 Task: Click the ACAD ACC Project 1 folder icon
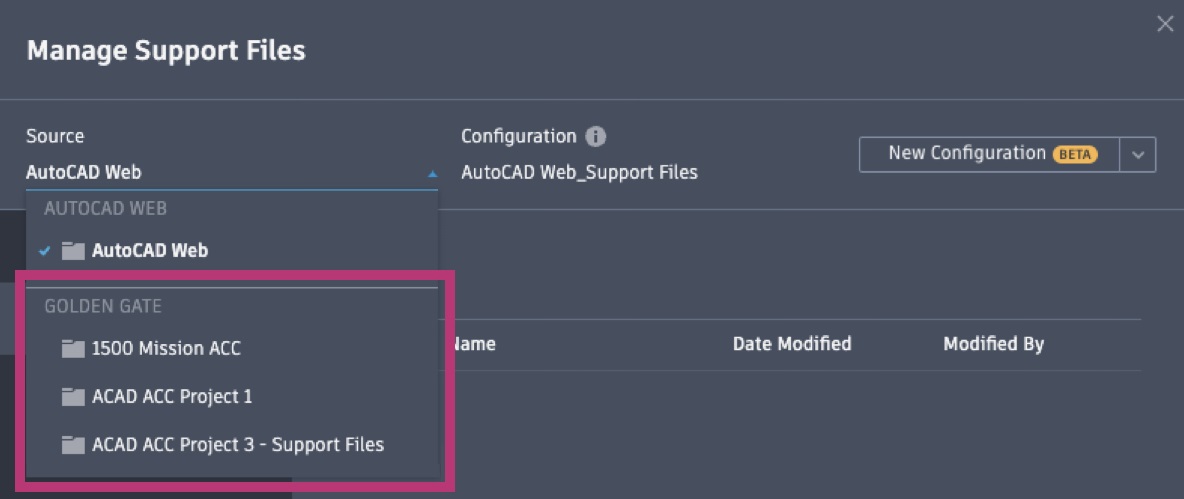tap(73, 397)
